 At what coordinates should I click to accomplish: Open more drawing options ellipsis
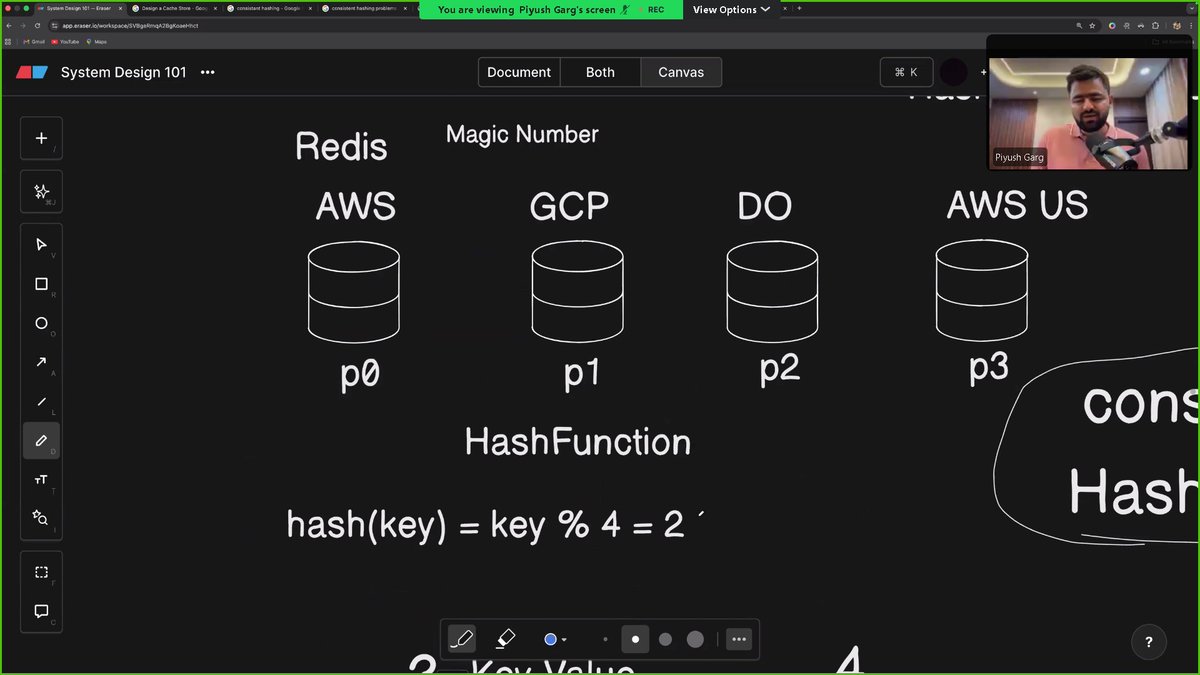coord(738,639)
